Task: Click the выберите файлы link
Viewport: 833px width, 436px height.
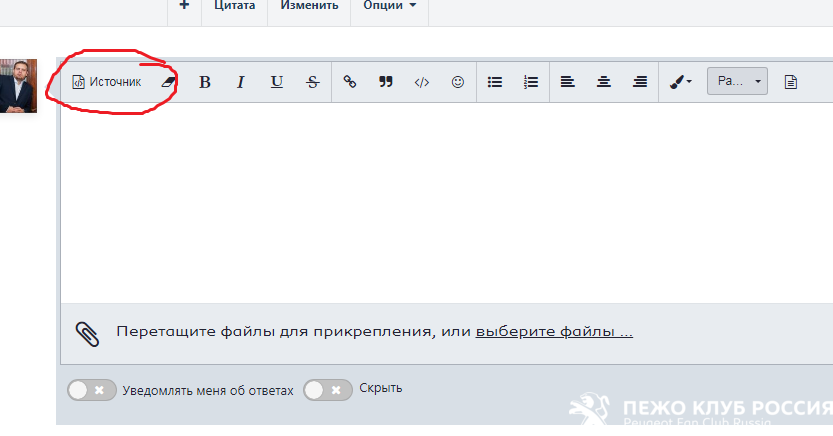Action: click(x=554, y=331)
